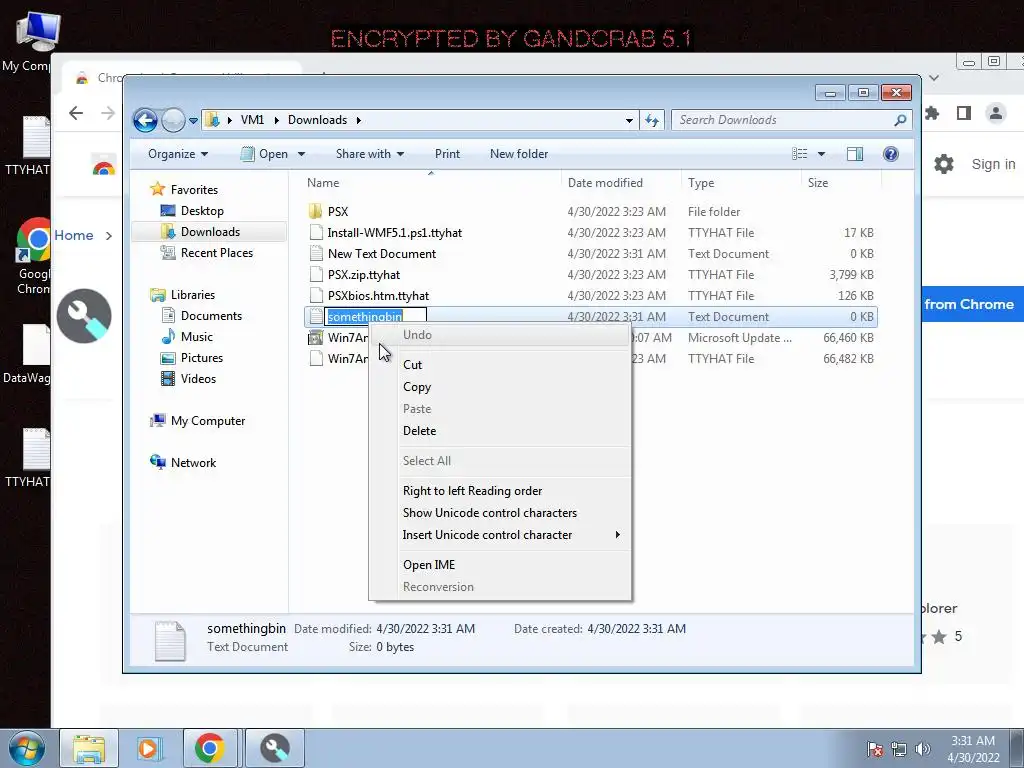Open Documents library in sidebar
Screen dimensions: 1024x768
coord(211,315)
